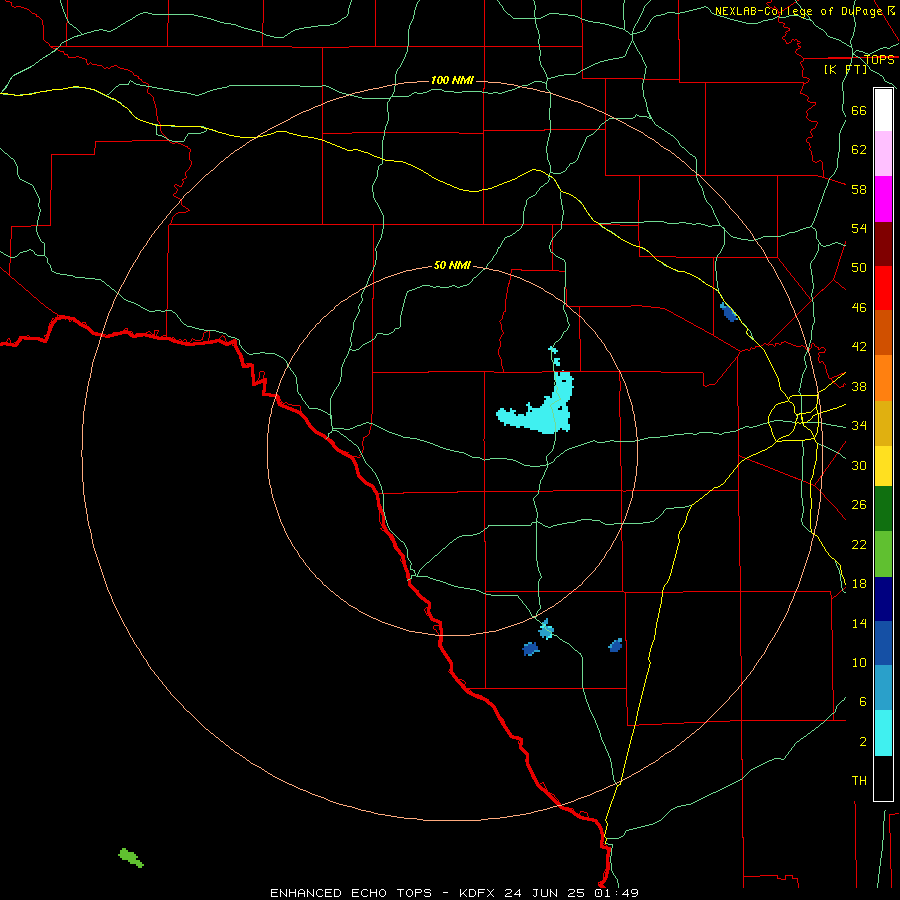Click the cyan 2-6 legend swatch

883,733
